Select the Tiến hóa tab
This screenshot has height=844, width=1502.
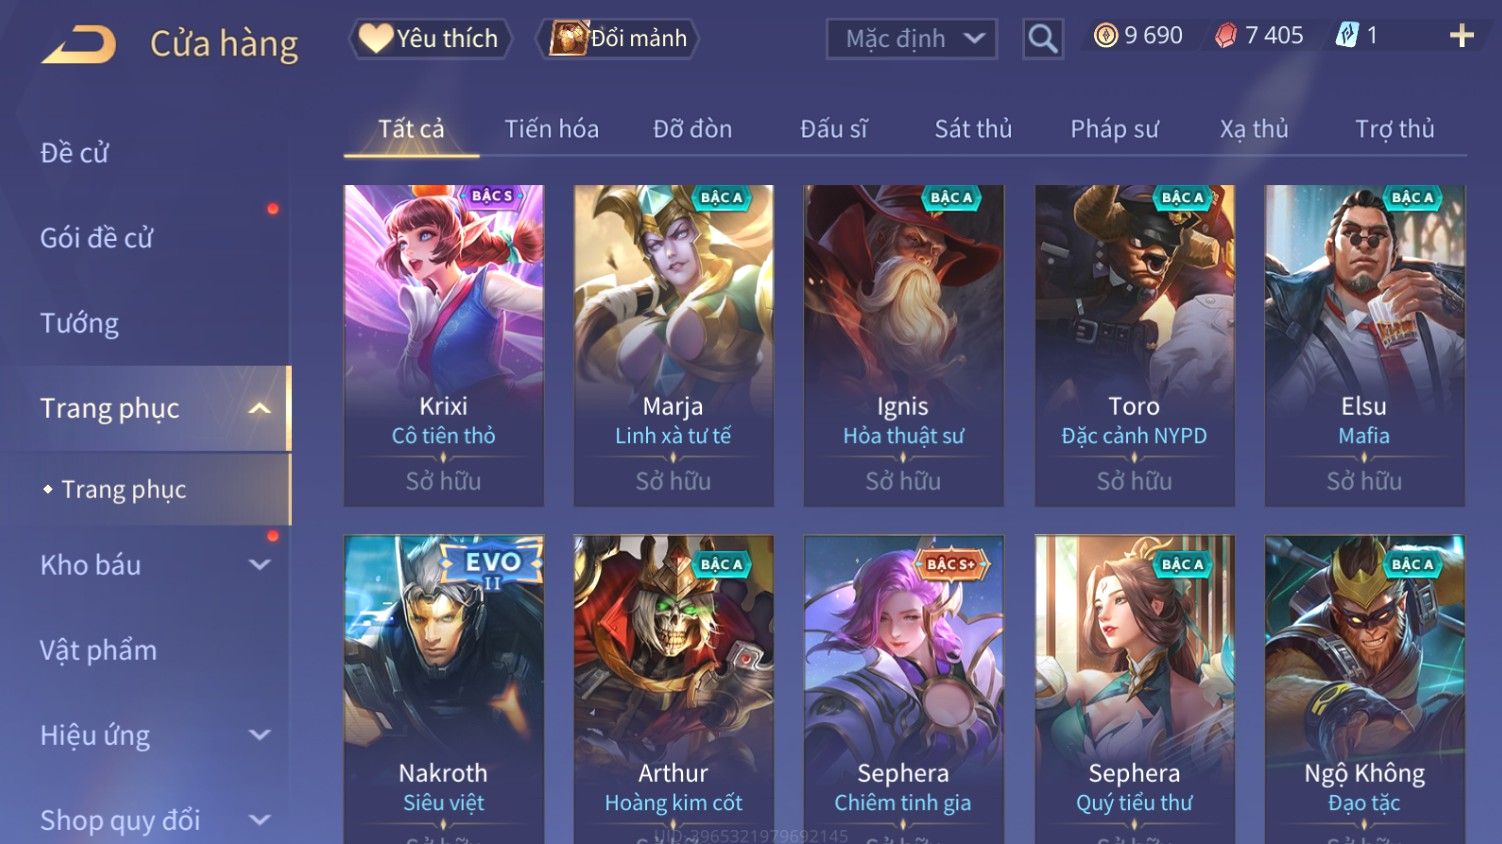tap(551, 129)
